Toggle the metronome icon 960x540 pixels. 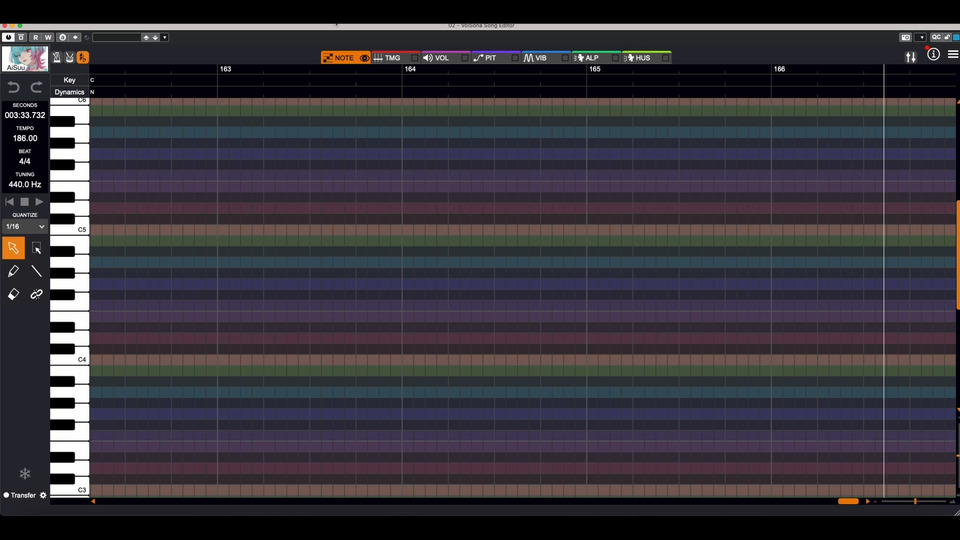click(x=57, y=58)
